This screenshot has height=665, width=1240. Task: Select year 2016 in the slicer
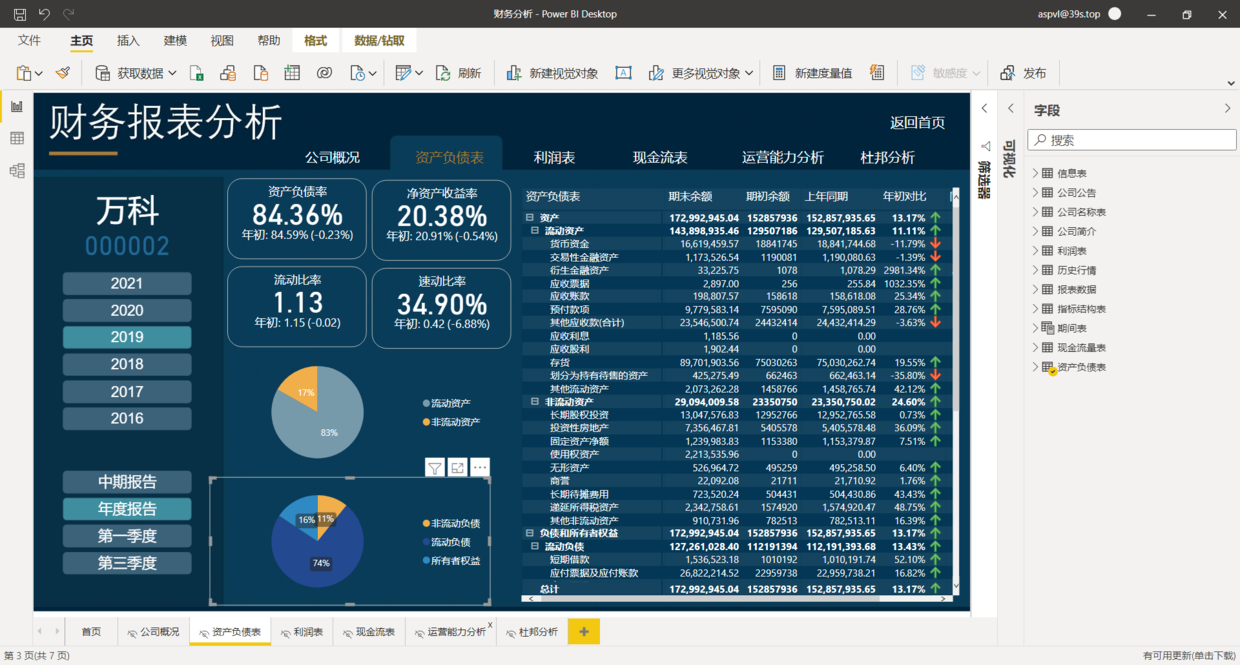(127, 418)
